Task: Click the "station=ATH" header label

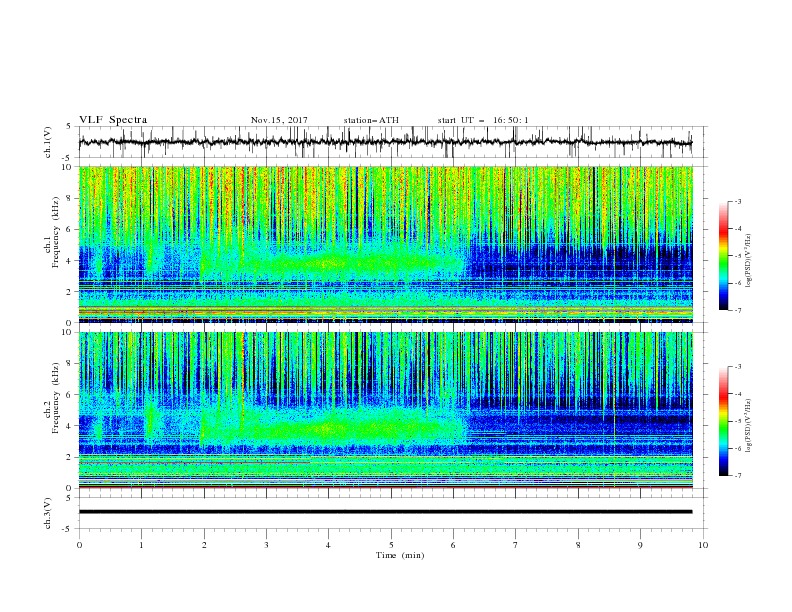Action: (x=371, y=120)
